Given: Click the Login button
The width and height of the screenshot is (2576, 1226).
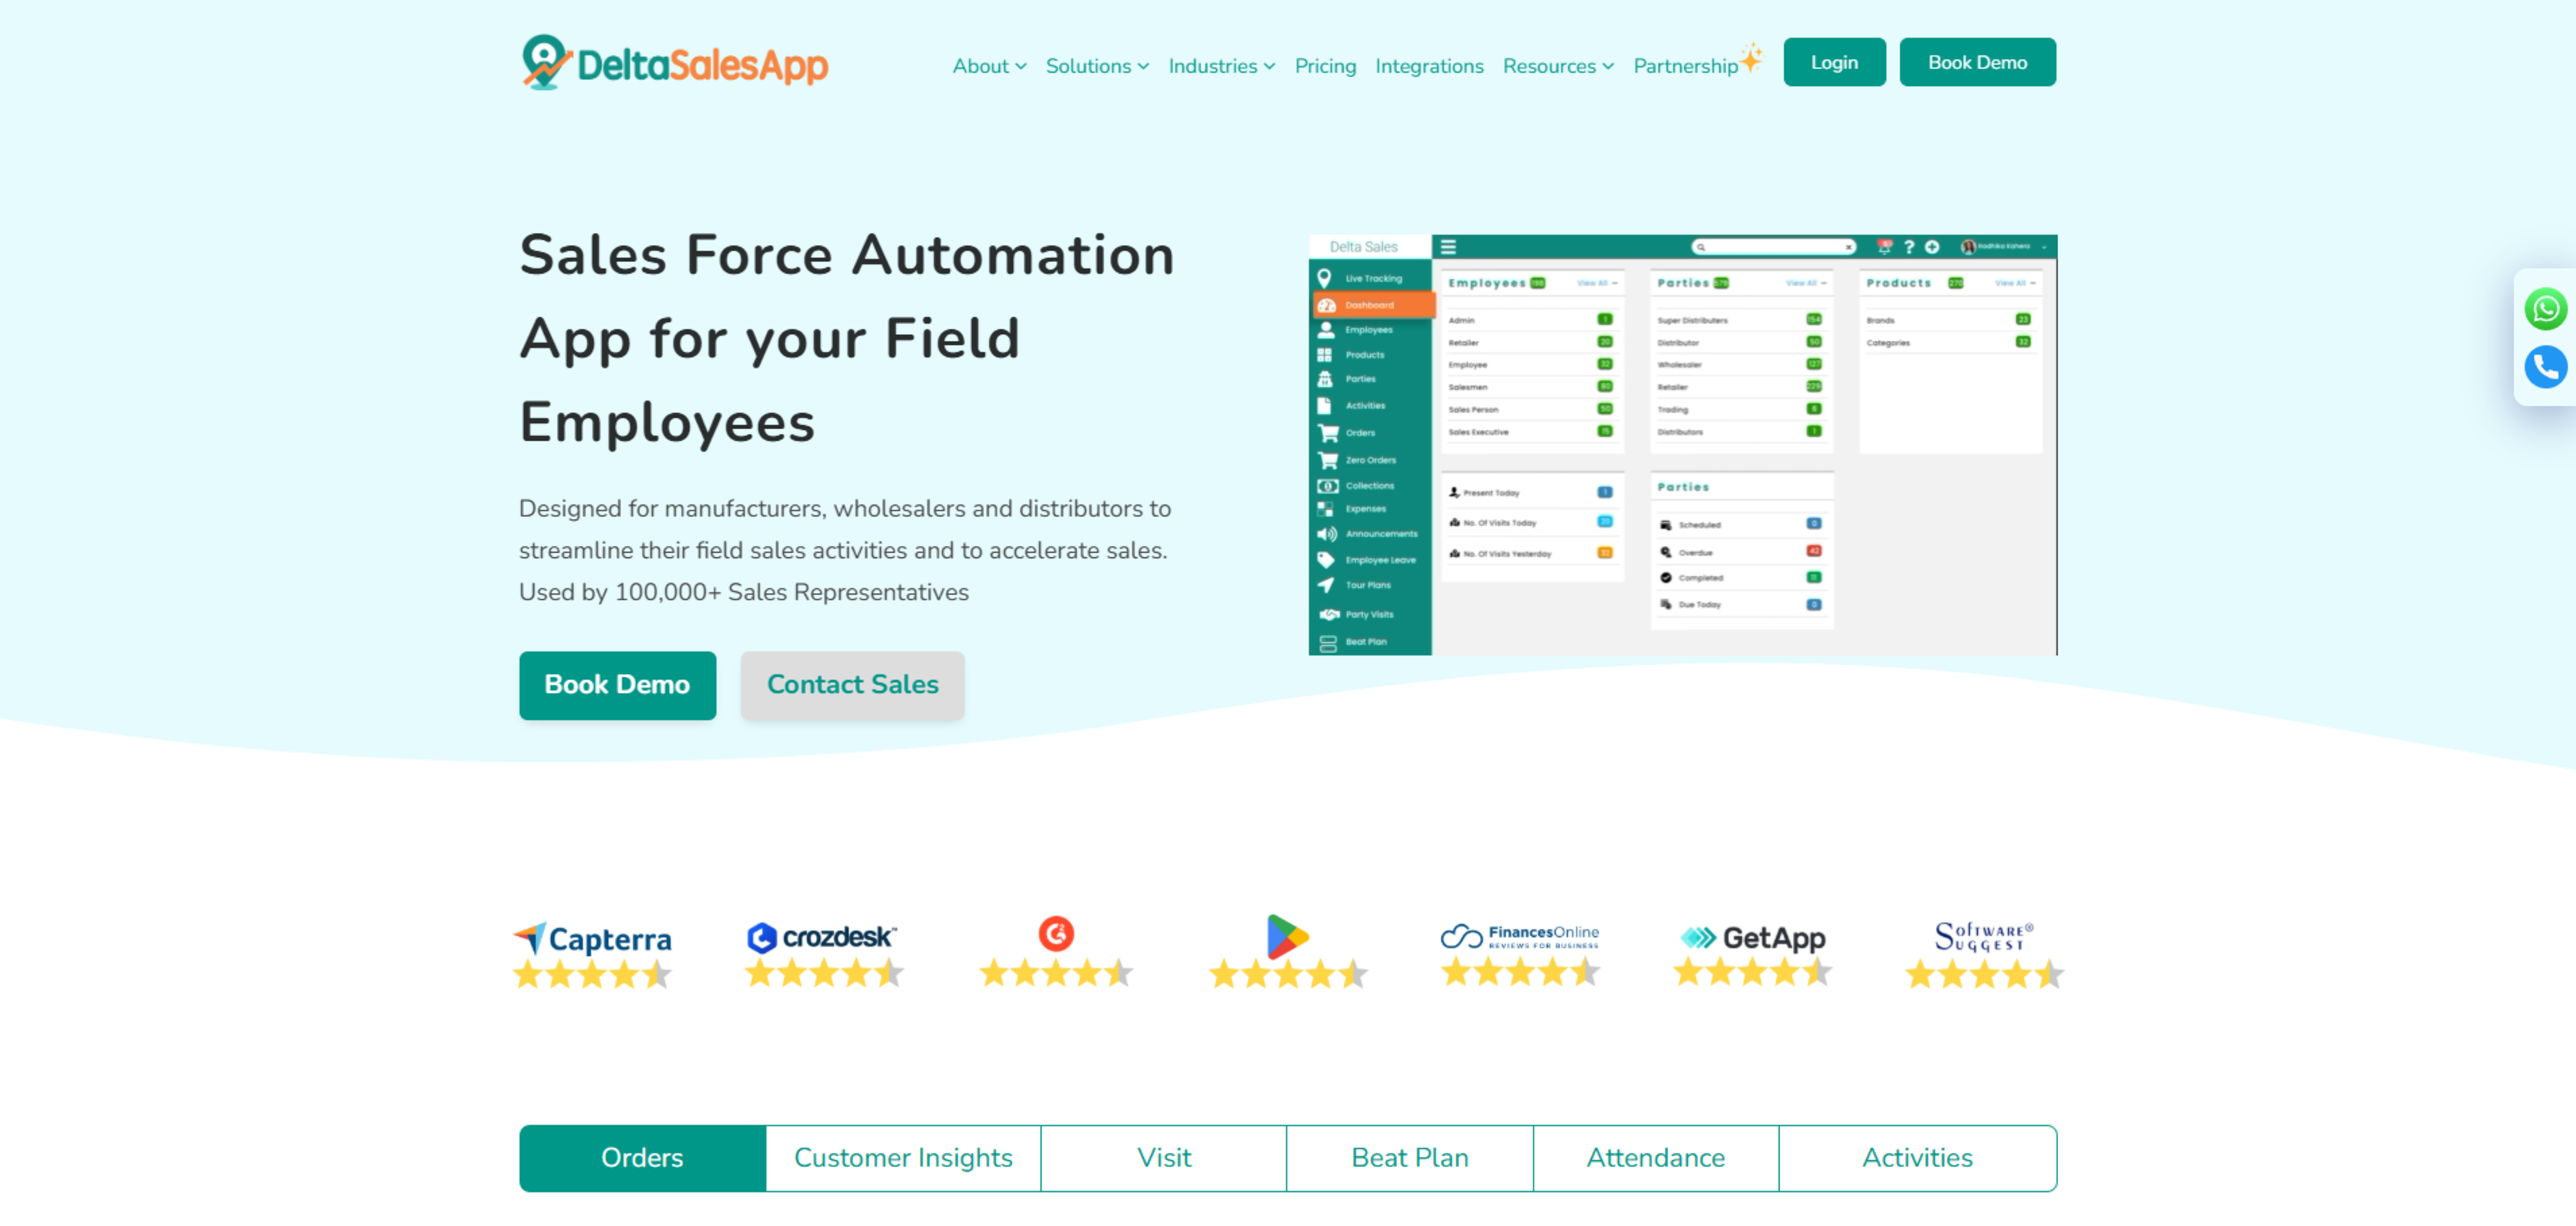Looking at the screenshot, I should [1834, 62].
